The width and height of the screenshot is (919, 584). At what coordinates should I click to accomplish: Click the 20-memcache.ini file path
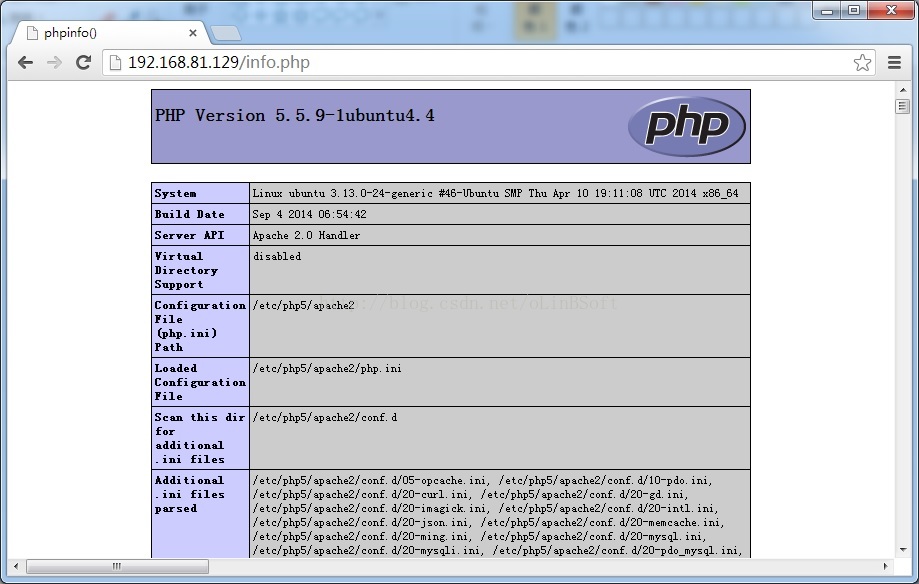[x=601, y=522]
